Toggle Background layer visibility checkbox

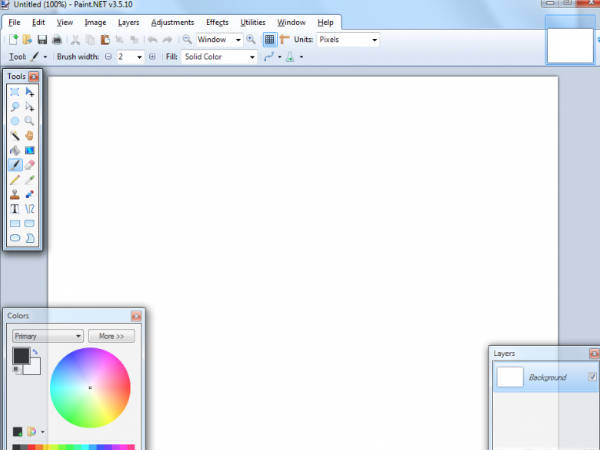pos(592,377)
